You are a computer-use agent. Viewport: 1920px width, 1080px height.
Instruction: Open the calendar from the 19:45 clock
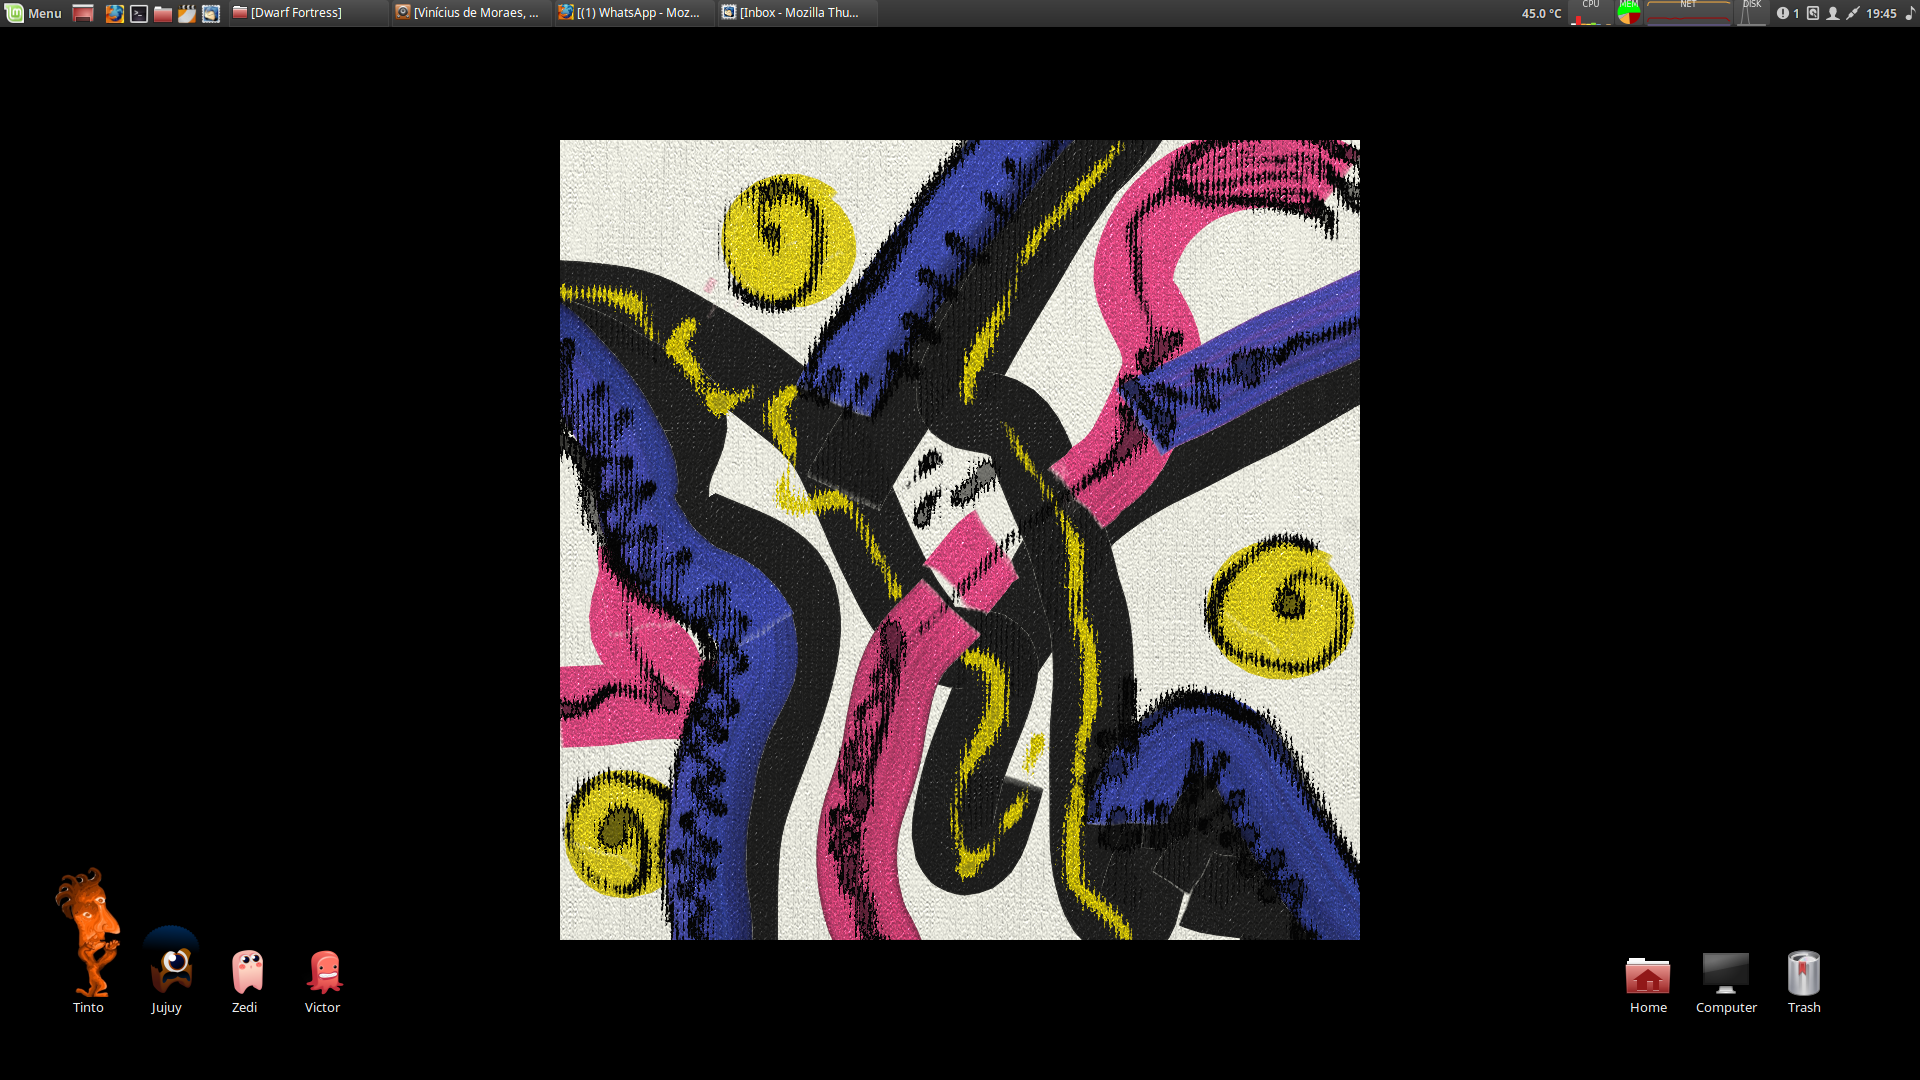(x=1881, y=13)
